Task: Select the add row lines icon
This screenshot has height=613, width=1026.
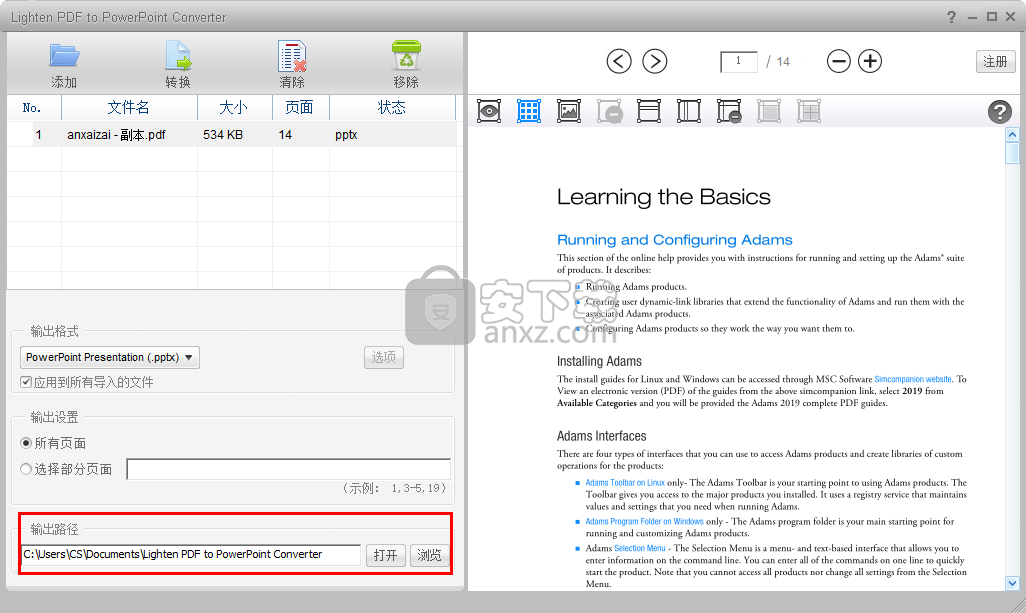Action: (648, 111)
